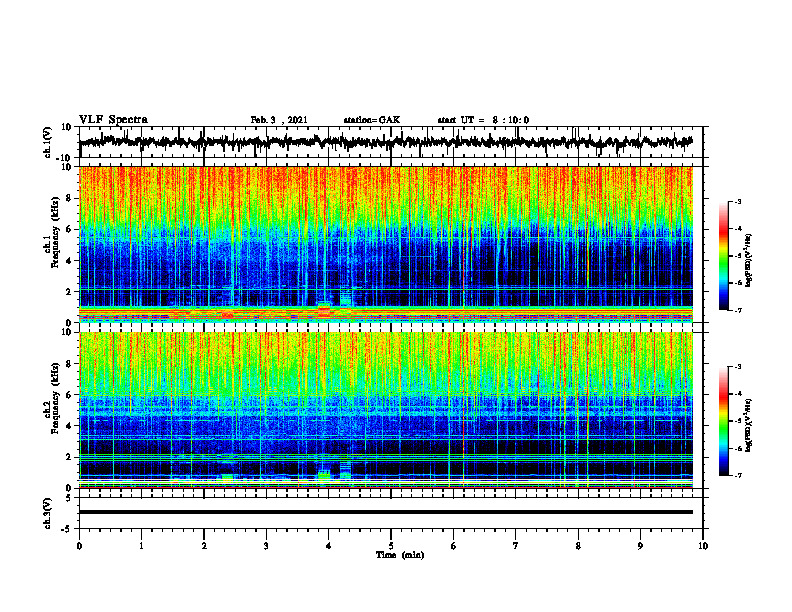Image resolution: width=792 pixels, height=612 pixels.
Task: Click the flat ch.3 voltage trace line
Action: click(x=386, y=512)
